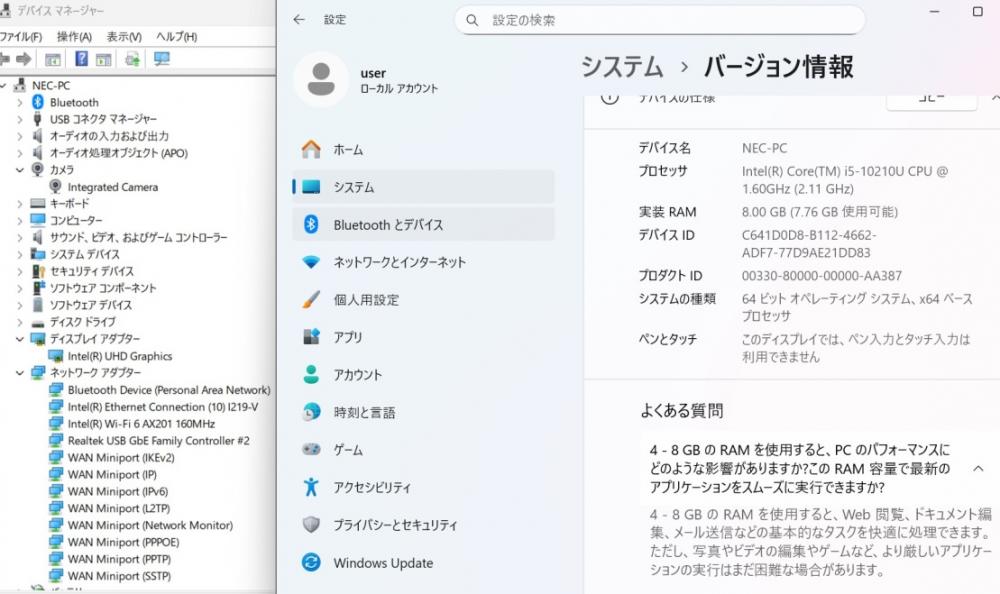Click the privacy and security shield icon

(311, 525)
